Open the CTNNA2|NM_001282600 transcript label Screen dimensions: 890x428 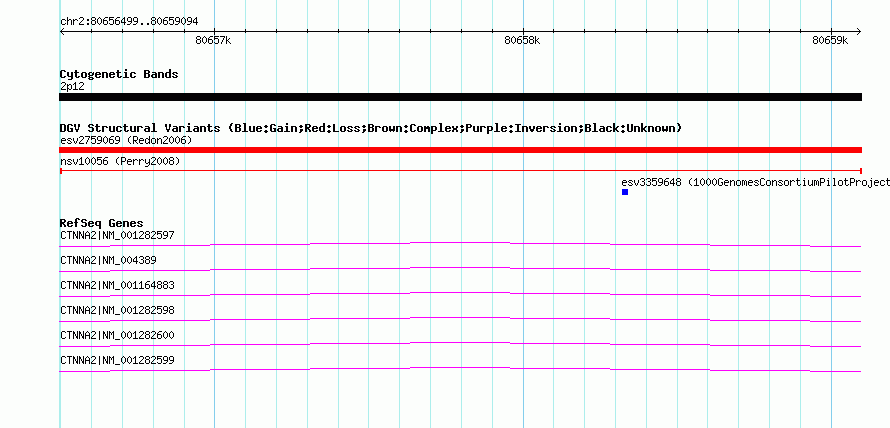[117, 335]
